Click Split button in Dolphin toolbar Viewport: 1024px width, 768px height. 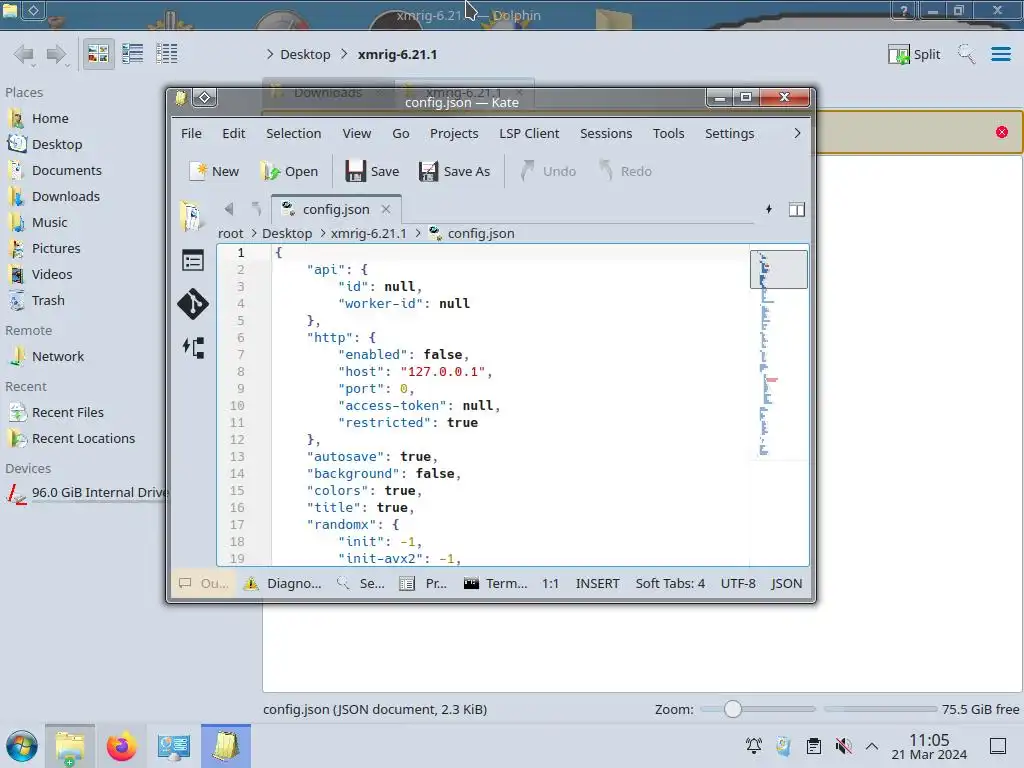[914, 54]
